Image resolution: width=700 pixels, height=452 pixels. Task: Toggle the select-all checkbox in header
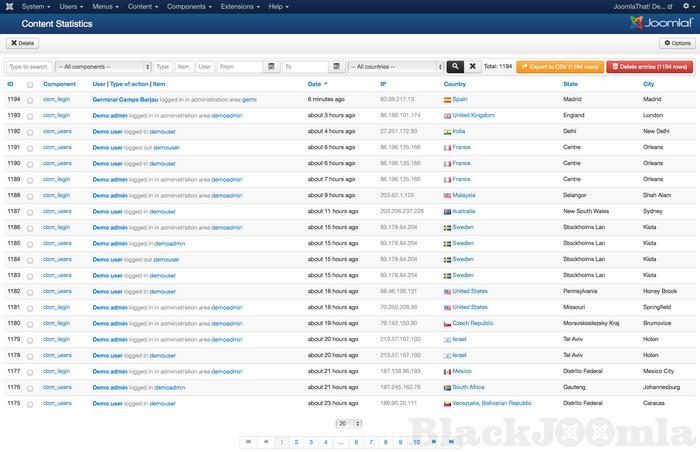[29, 85]
